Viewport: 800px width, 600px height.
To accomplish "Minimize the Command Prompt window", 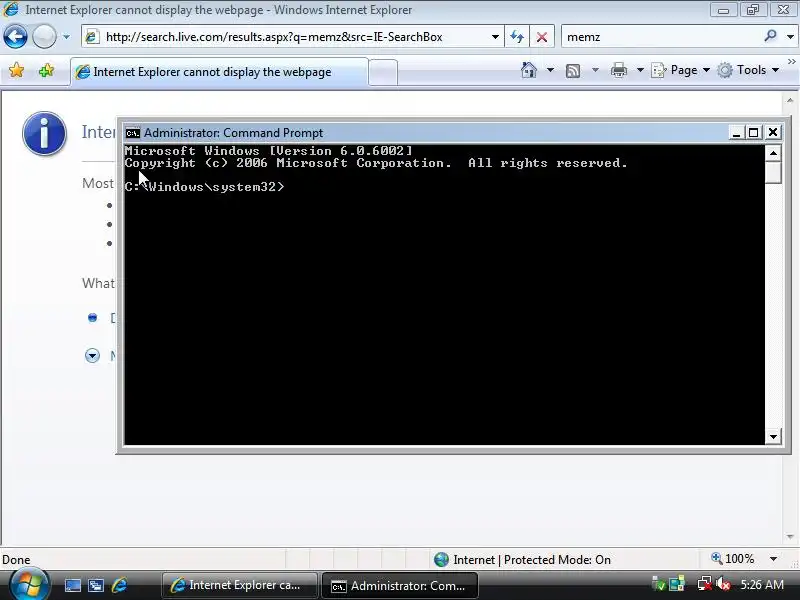I will [x=736, y=133].
